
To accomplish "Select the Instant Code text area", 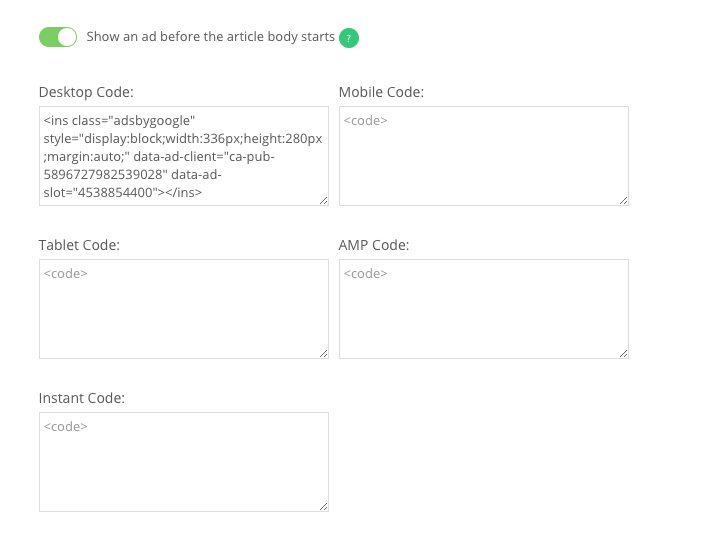I will 184,462.
